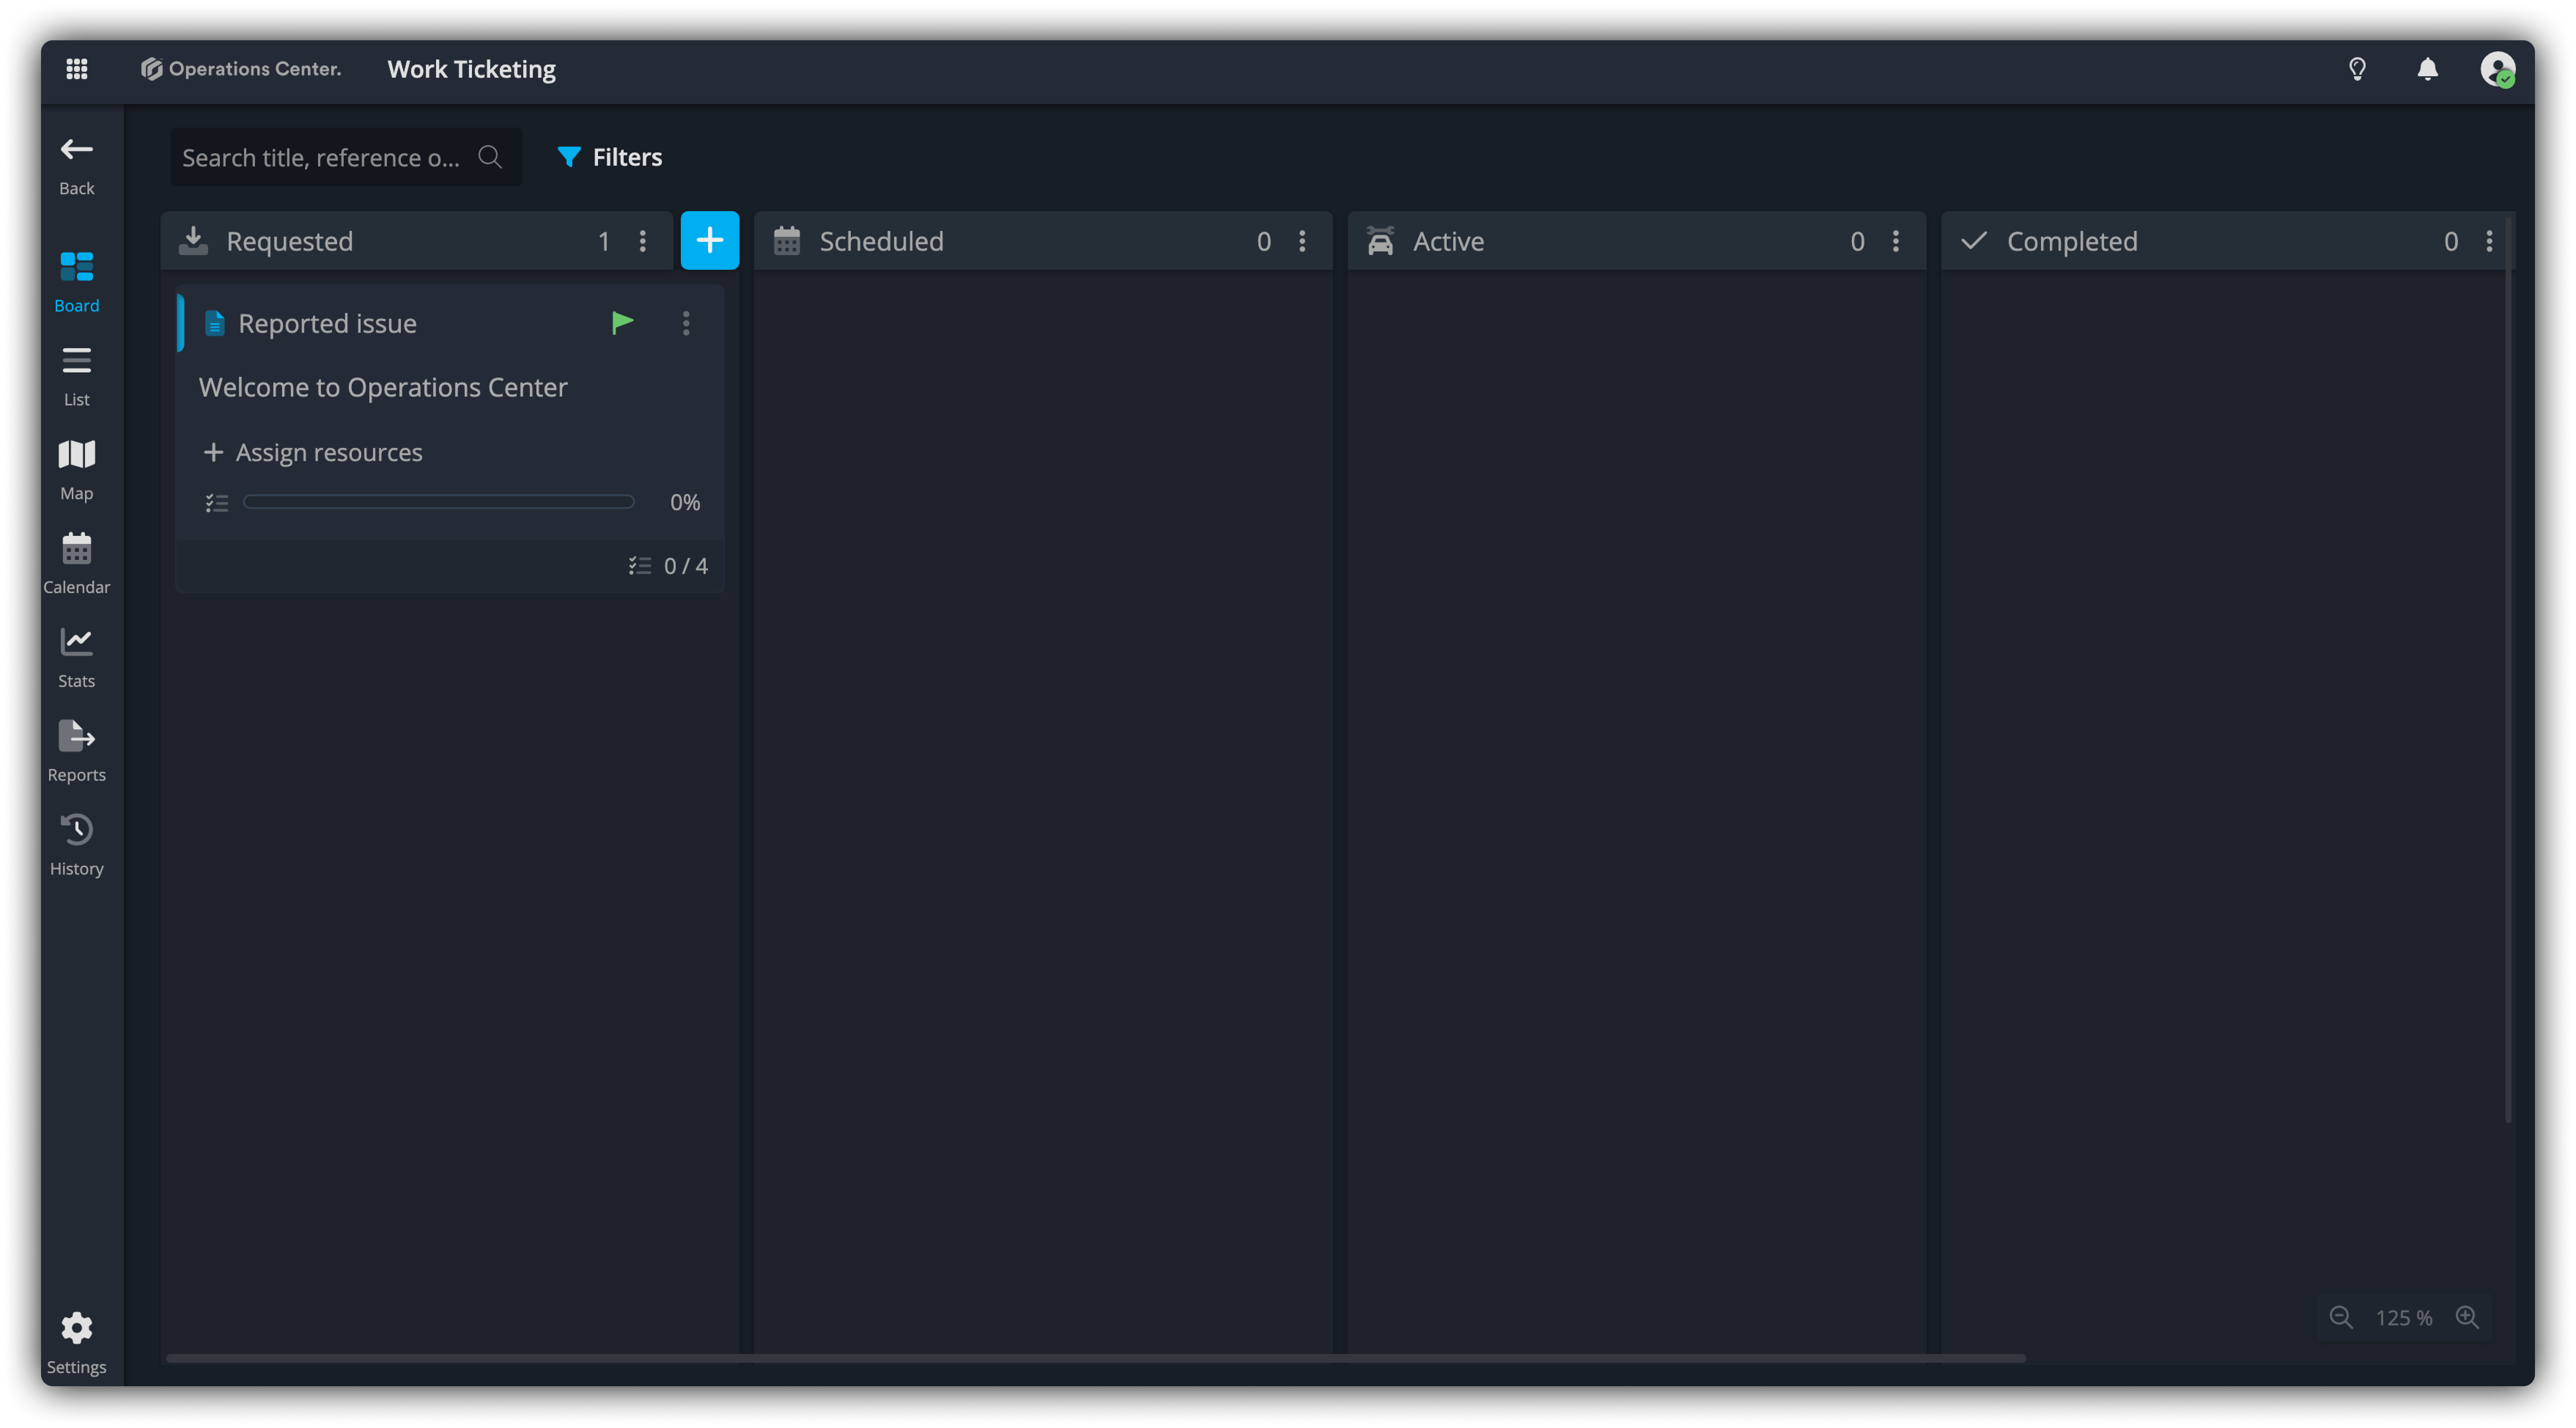
Task: Open the Requested column options menu
Action: tap(643, 241)
